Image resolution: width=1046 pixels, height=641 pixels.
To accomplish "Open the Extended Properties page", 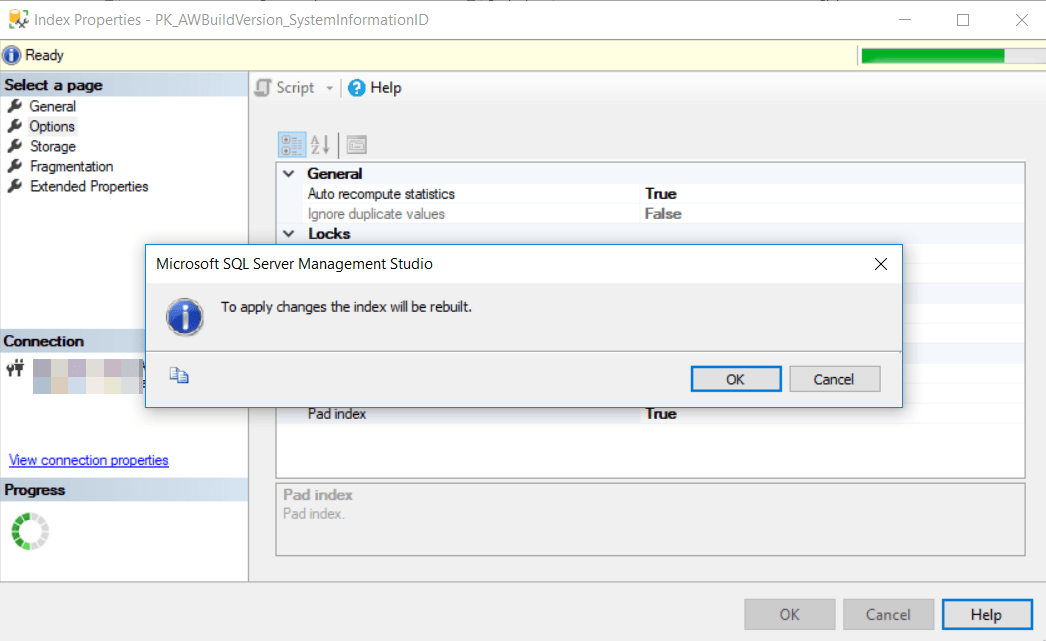I will coord(87,186).
